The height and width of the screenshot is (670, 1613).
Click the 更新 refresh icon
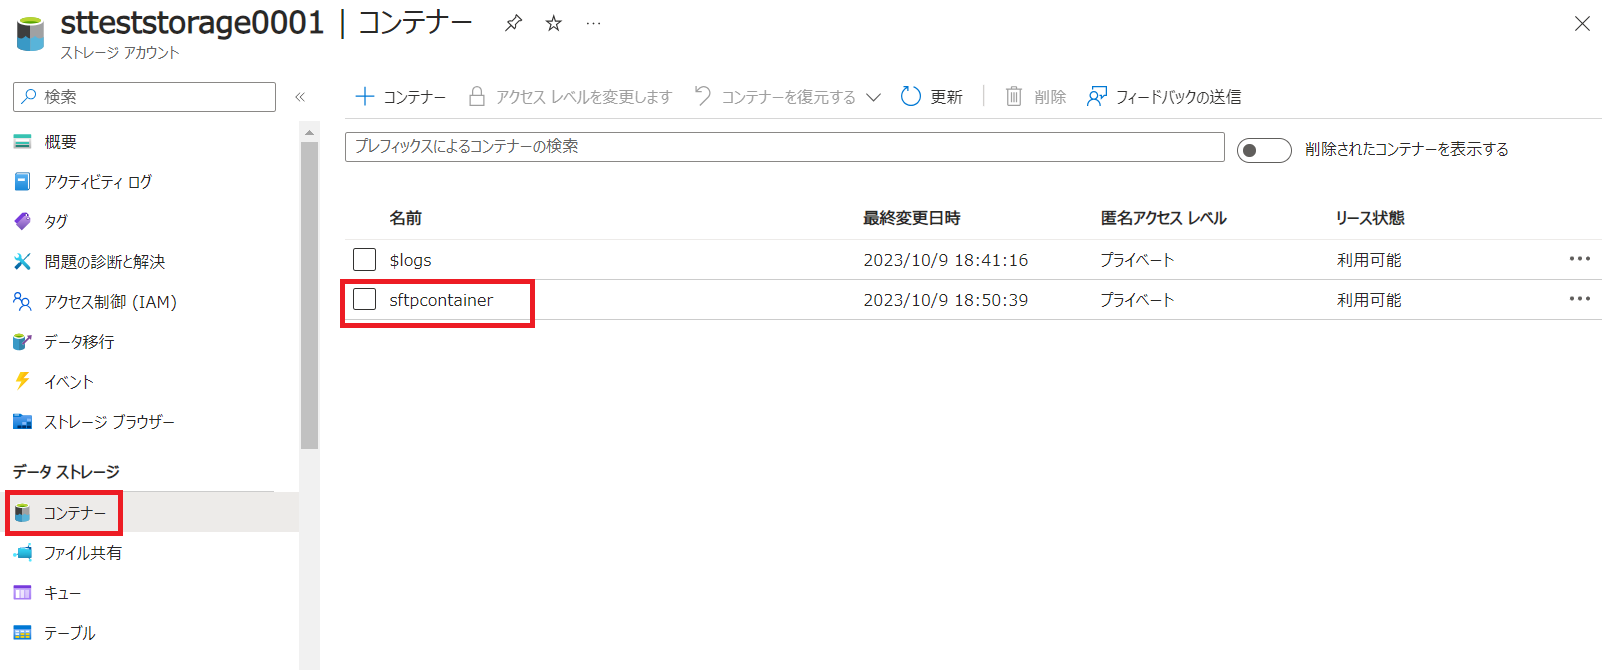[910, 96]
